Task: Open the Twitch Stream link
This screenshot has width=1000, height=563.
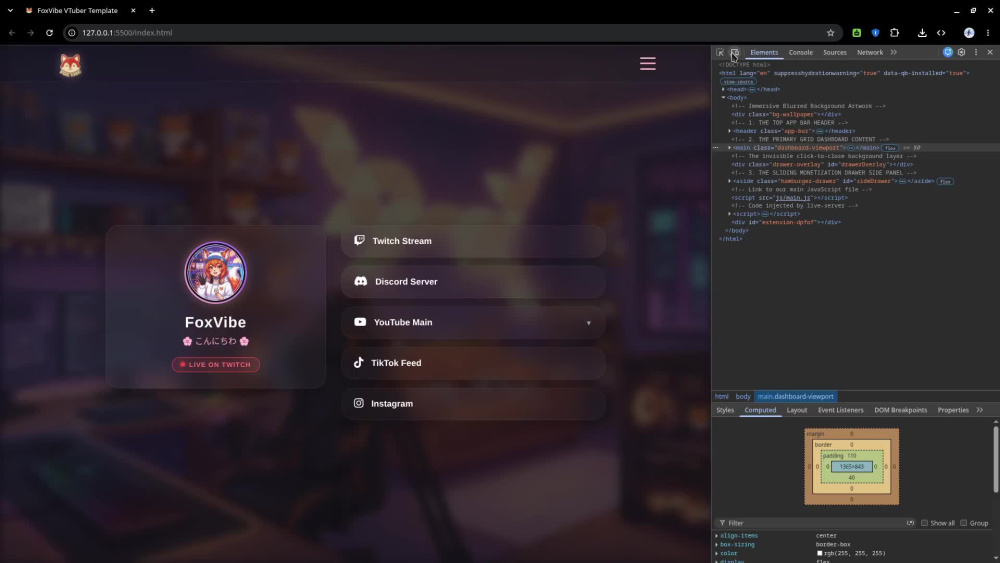Action: [x=473, y=241]
